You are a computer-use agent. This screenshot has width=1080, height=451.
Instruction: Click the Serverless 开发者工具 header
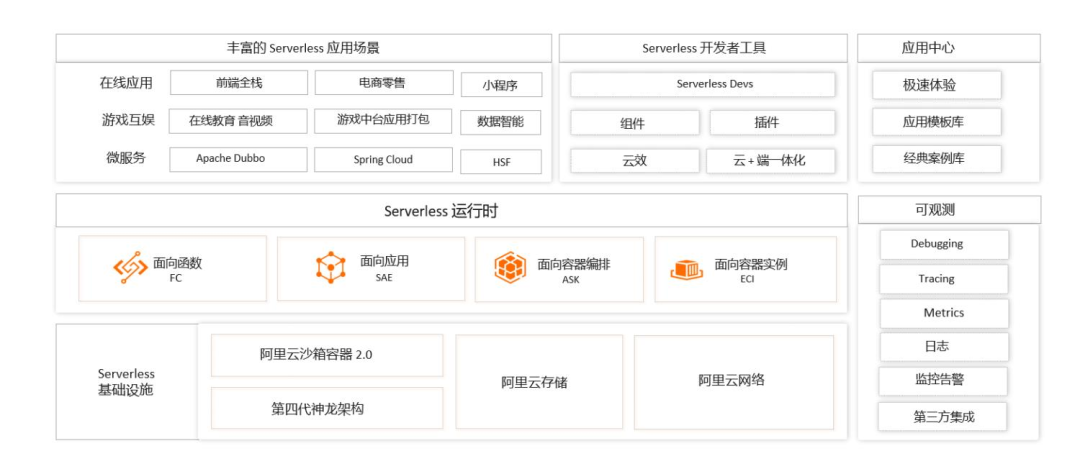tap(703, 48)
